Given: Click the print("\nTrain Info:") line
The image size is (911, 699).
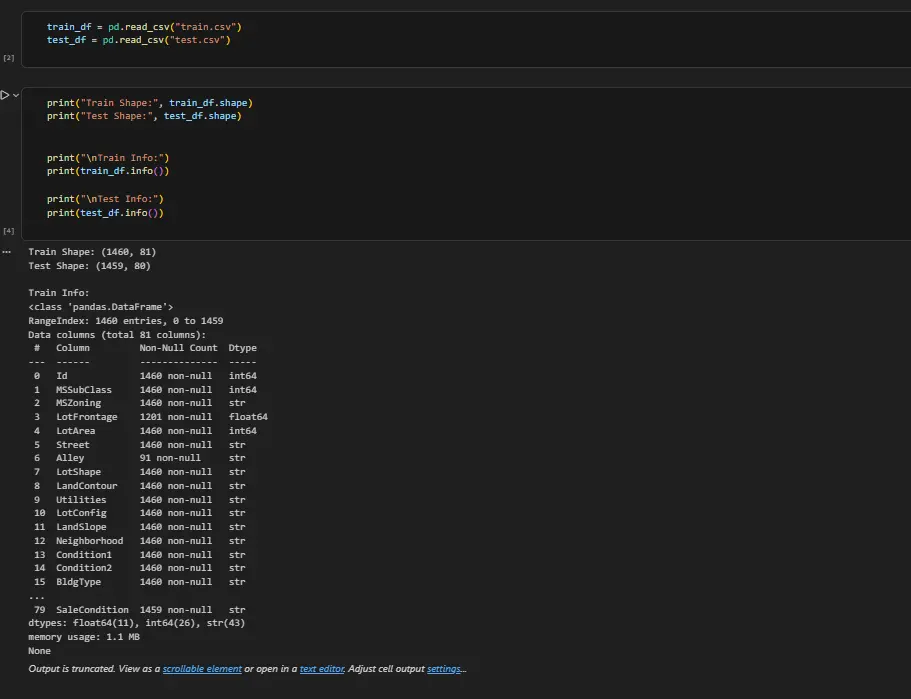Looking at the screenshot, I should (x=108, y=158).
